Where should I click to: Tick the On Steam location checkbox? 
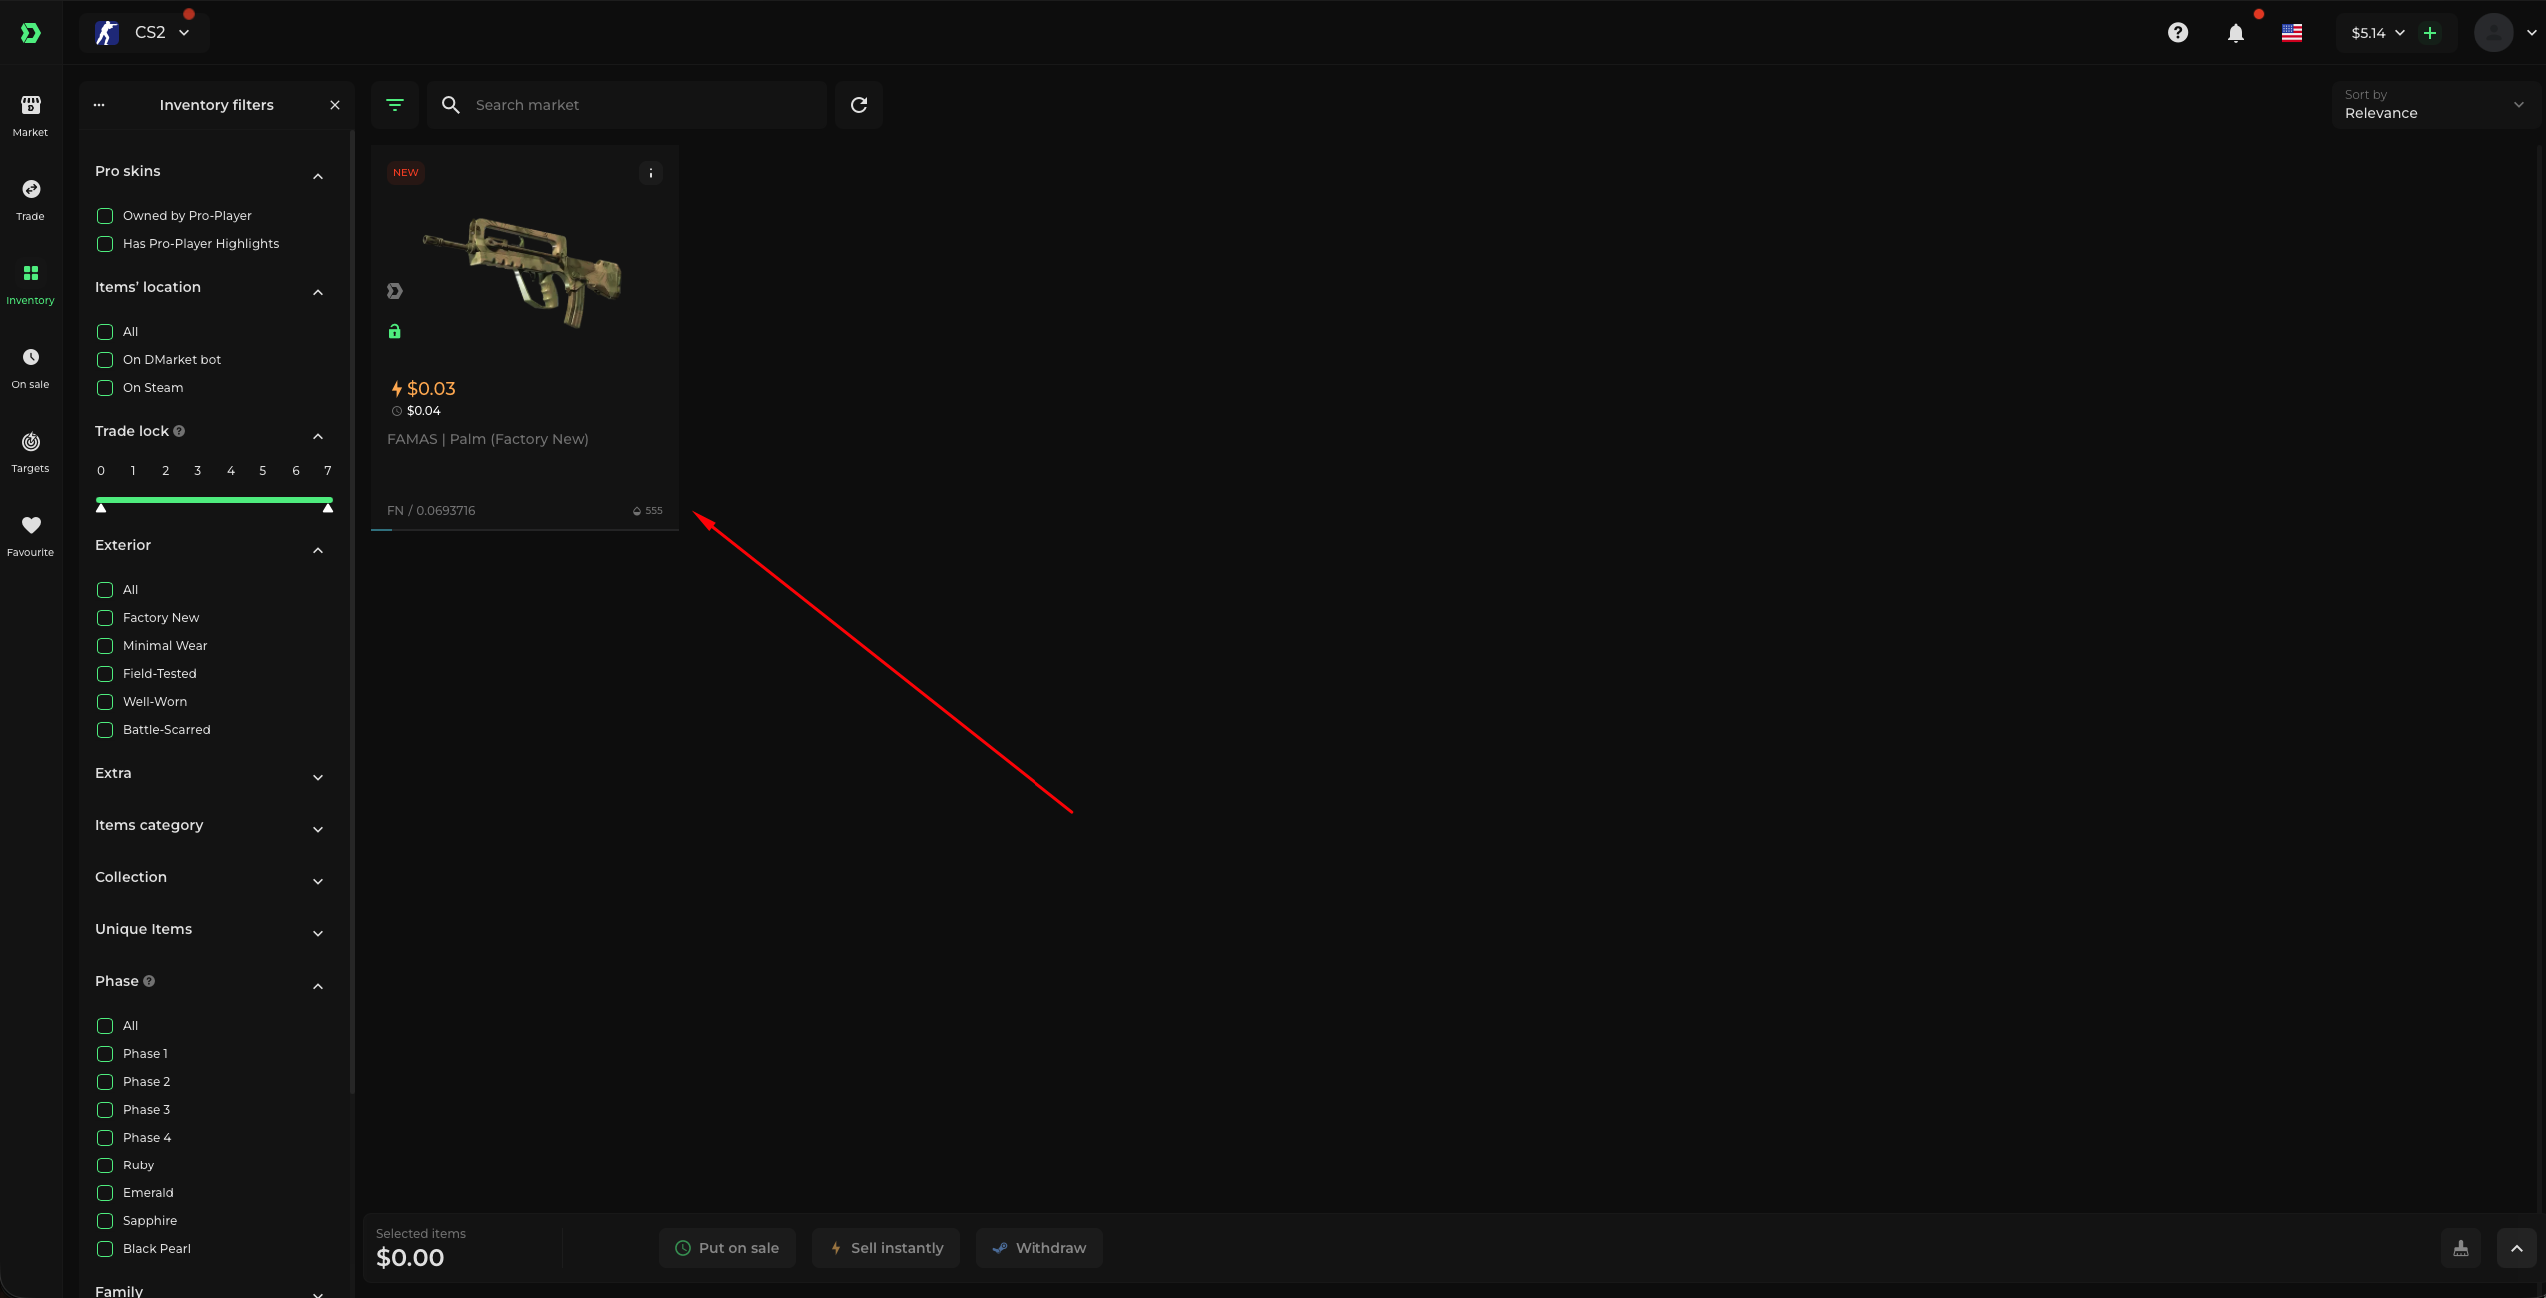tap(105, 388)
